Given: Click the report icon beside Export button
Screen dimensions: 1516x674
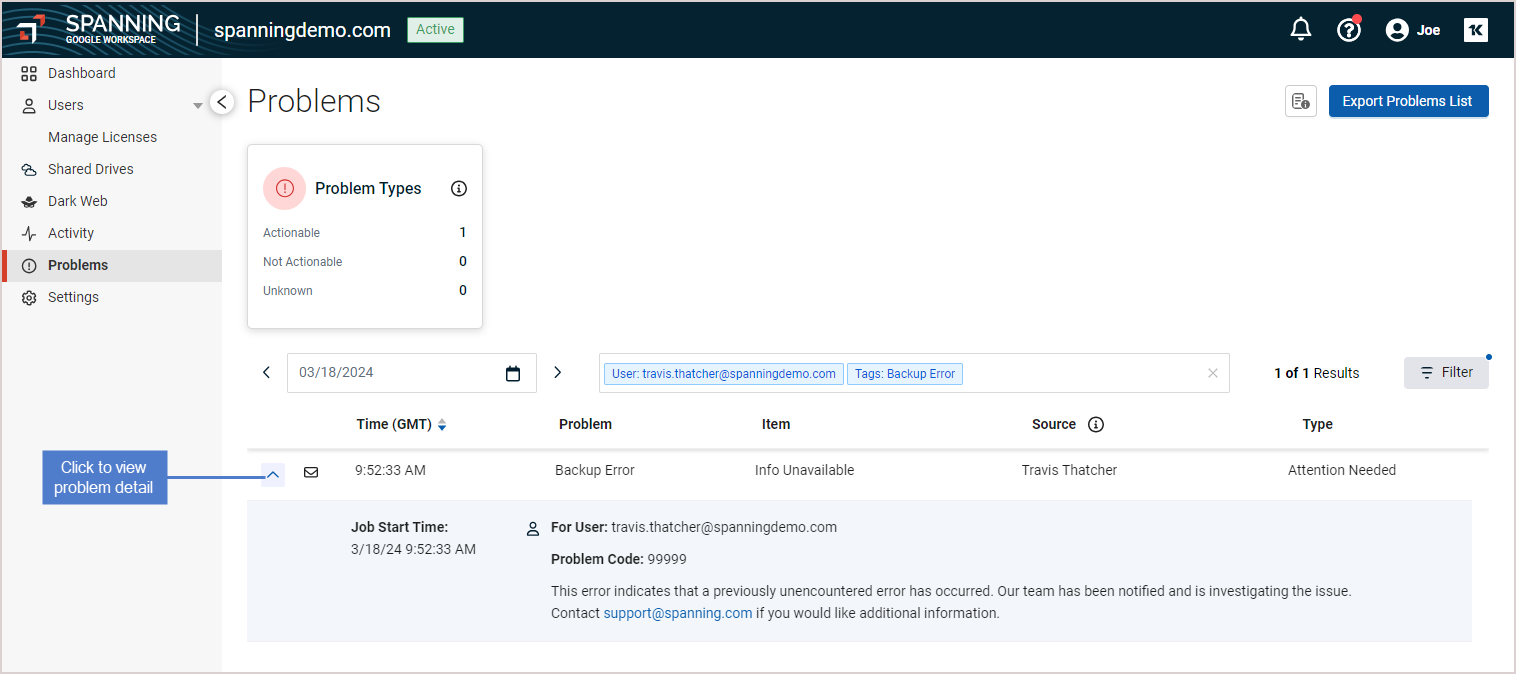Looking at the screenshot, I should [1300, 101].
